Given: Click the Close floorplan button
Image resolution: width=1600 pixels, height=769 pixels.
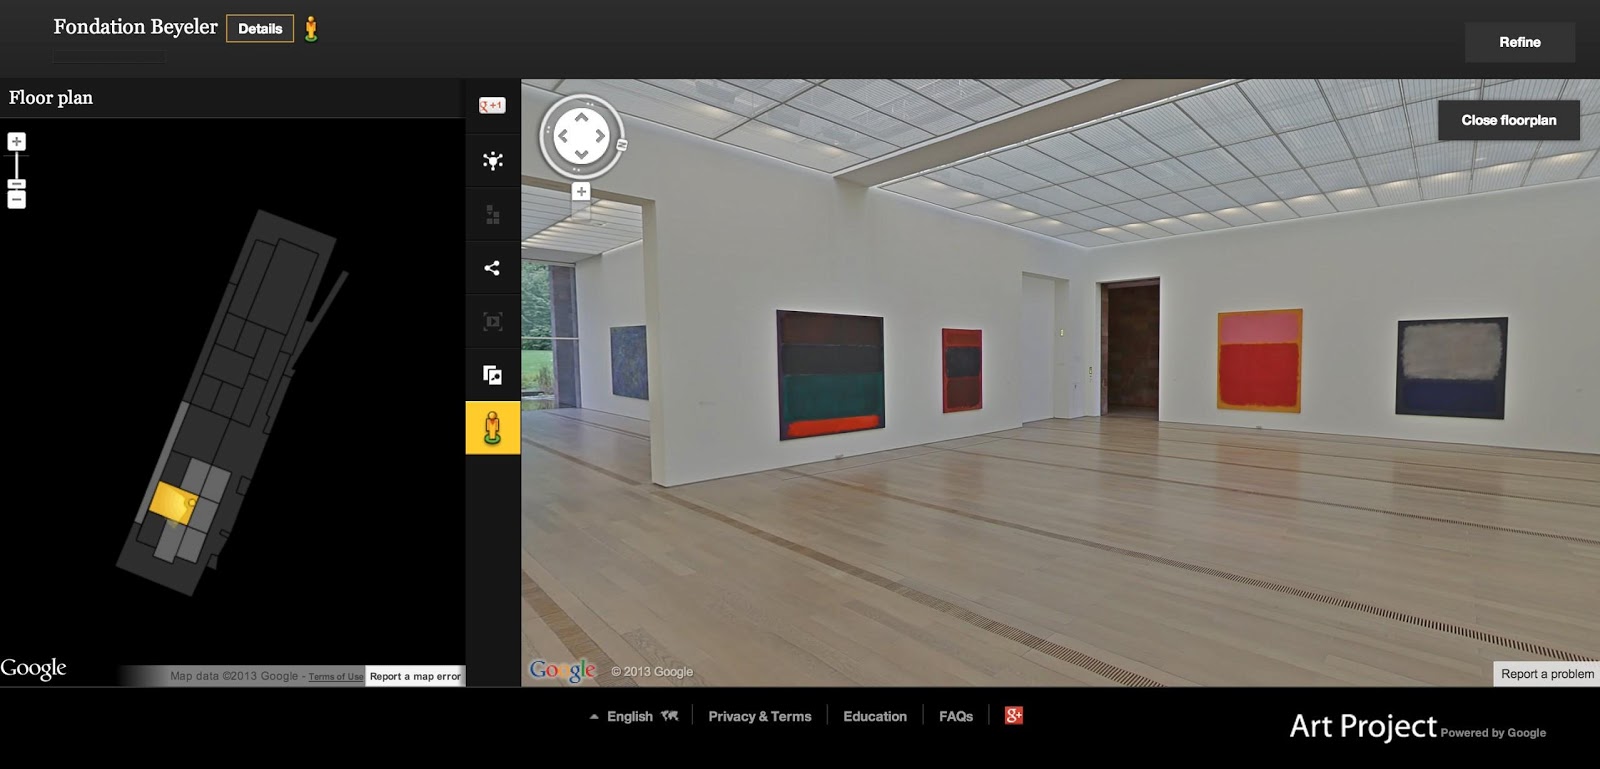Looking at the screenshot, I should tap(1508, 120).
